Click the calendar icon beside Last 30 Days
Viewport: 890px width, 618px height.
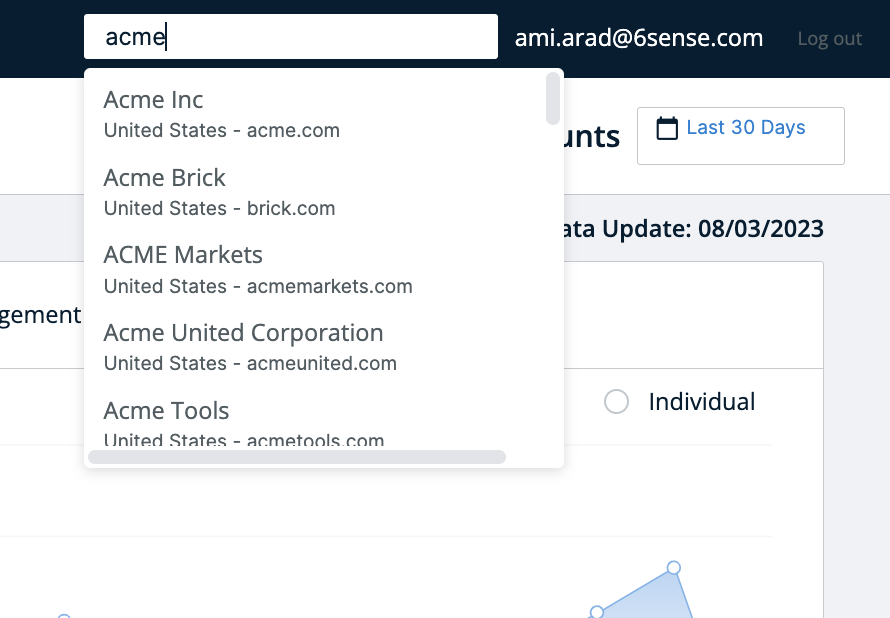tap(667, 128)
